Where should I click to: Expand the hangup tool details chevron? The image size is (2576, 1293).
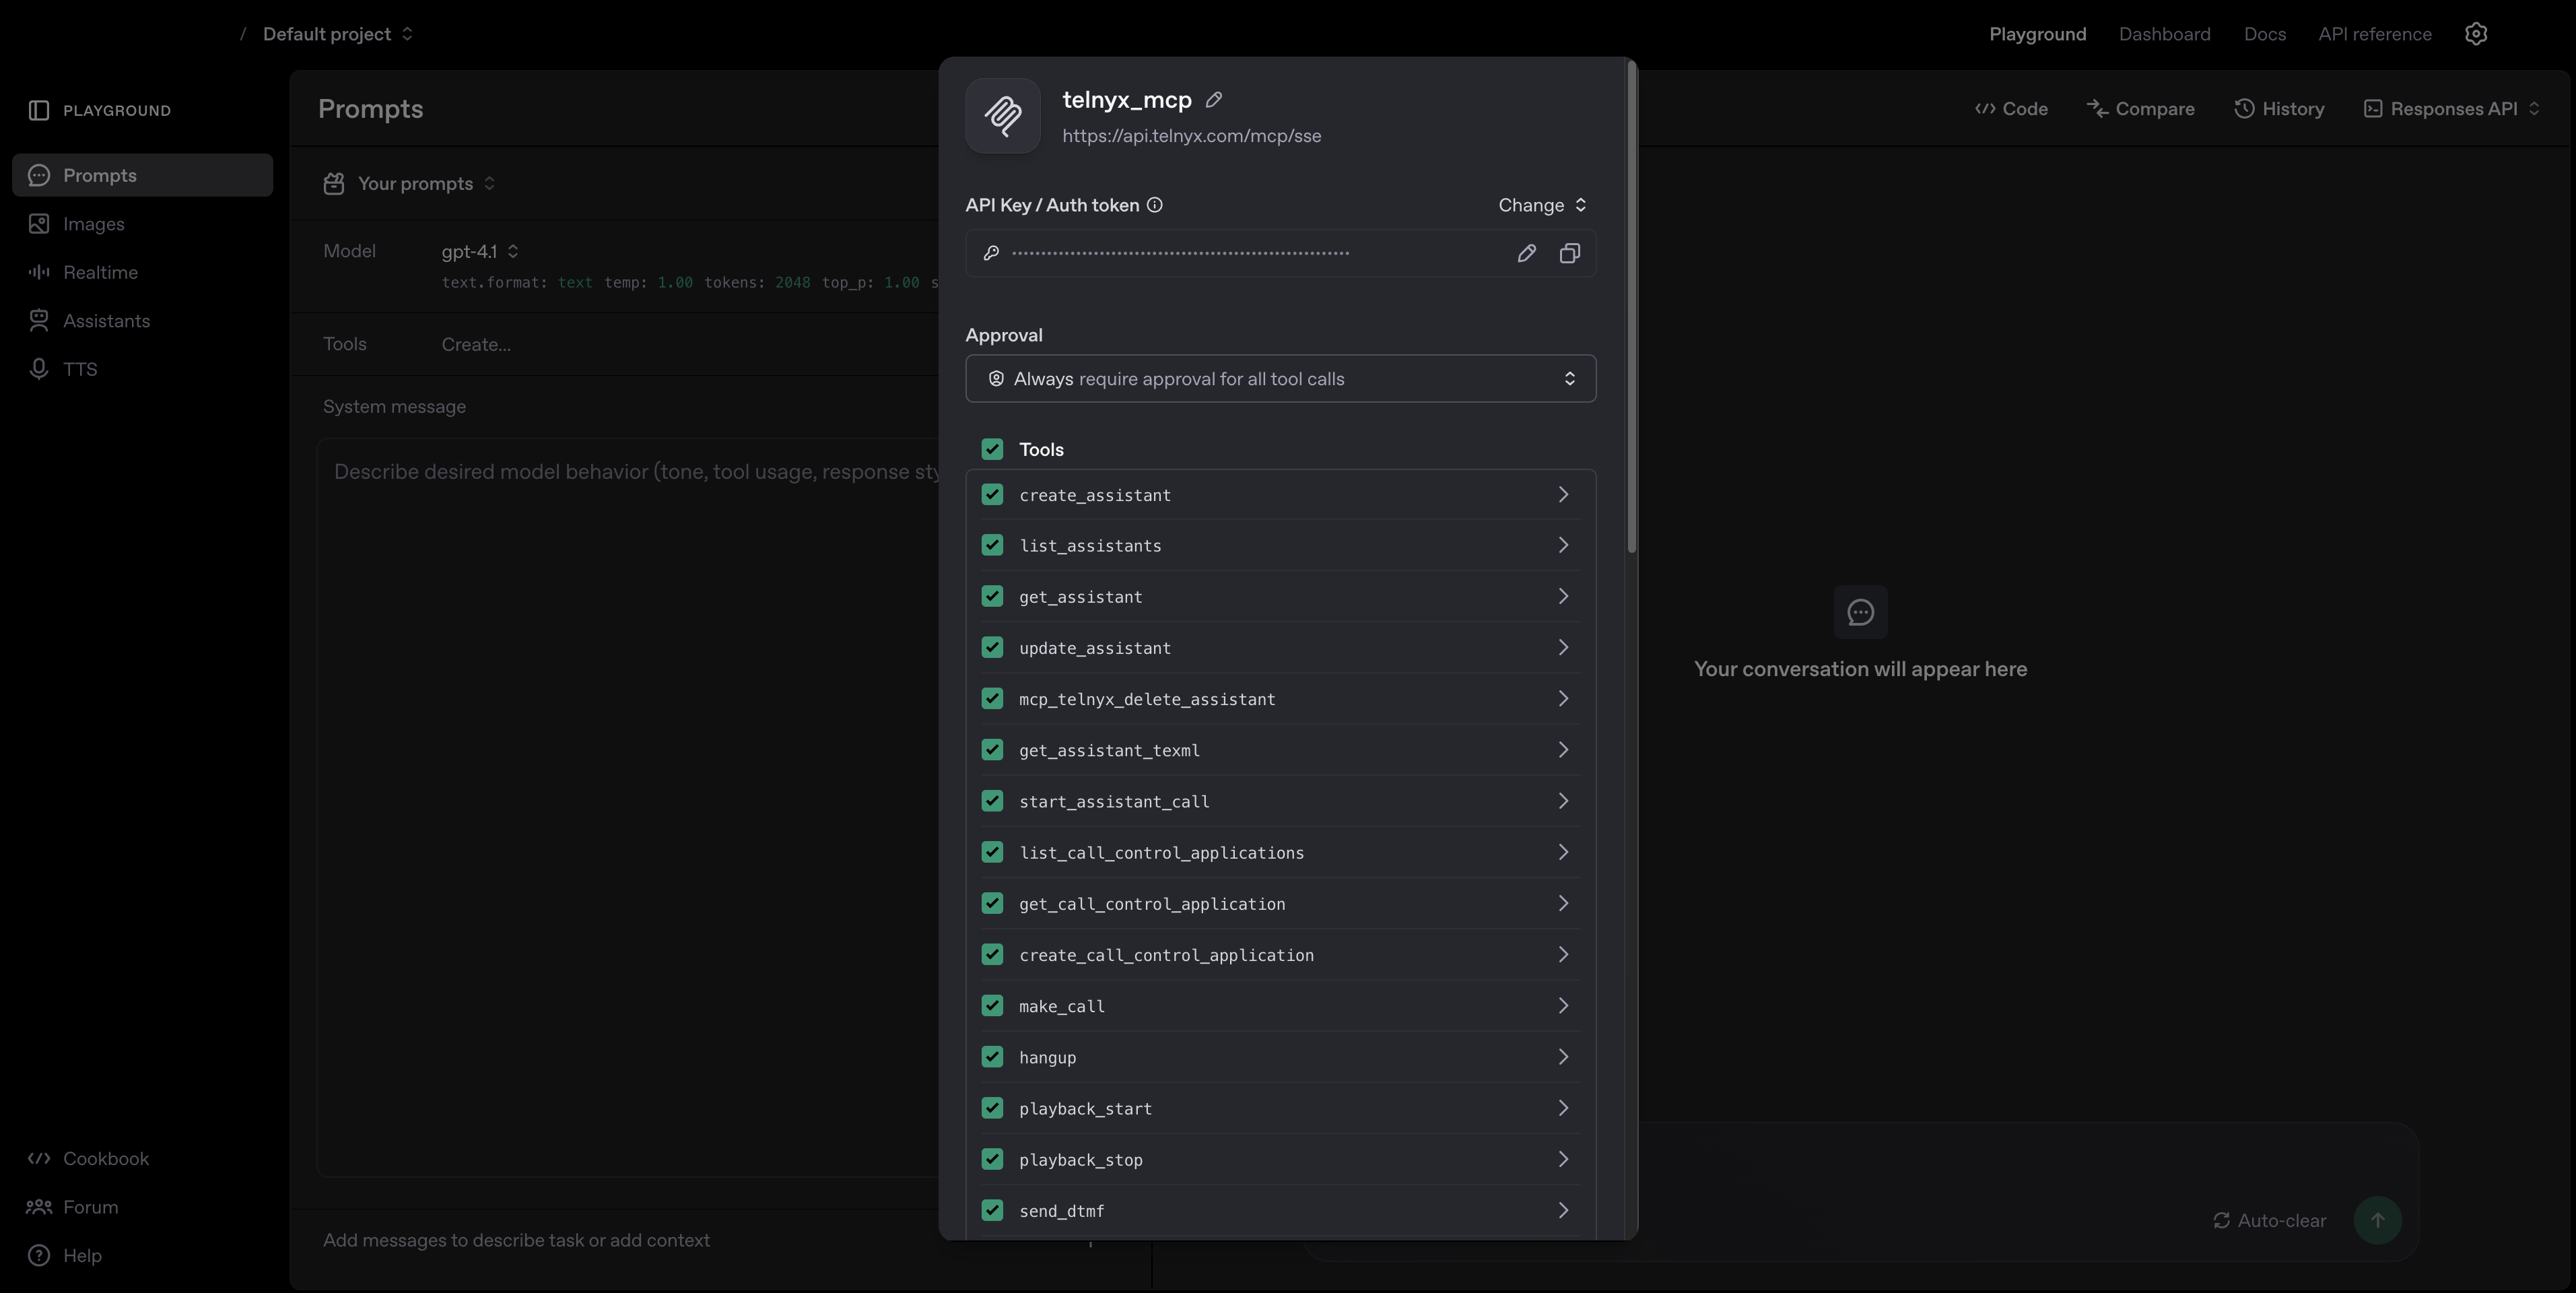(1563, 1057)
